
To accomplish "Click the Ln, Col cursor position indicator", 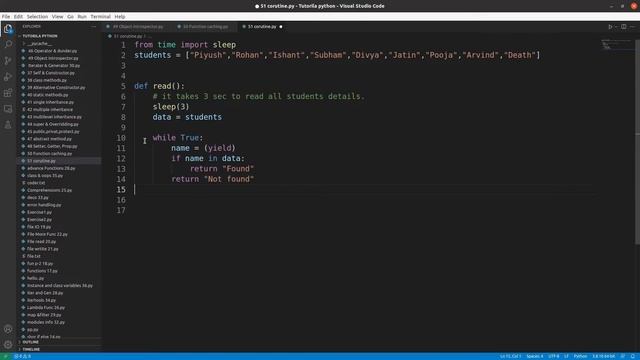I will 511,356.
